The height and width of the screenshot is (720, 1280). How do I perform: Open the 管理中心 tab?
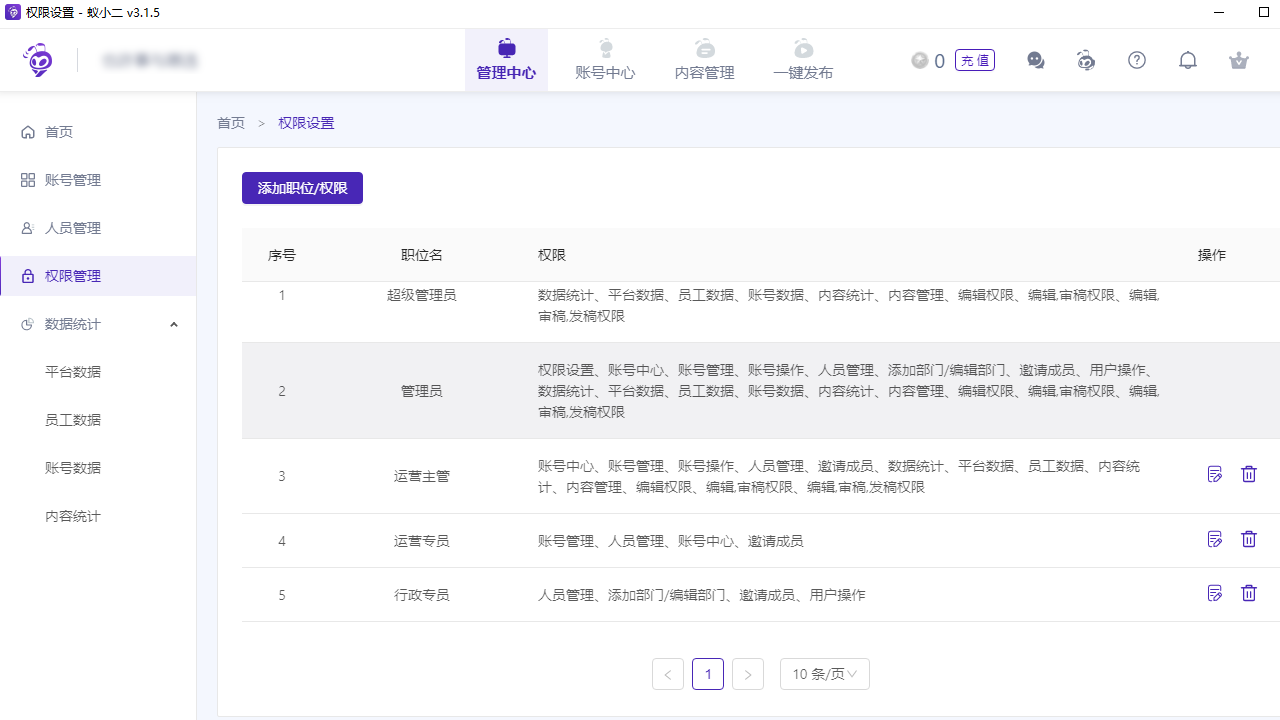tap(506, 60)
